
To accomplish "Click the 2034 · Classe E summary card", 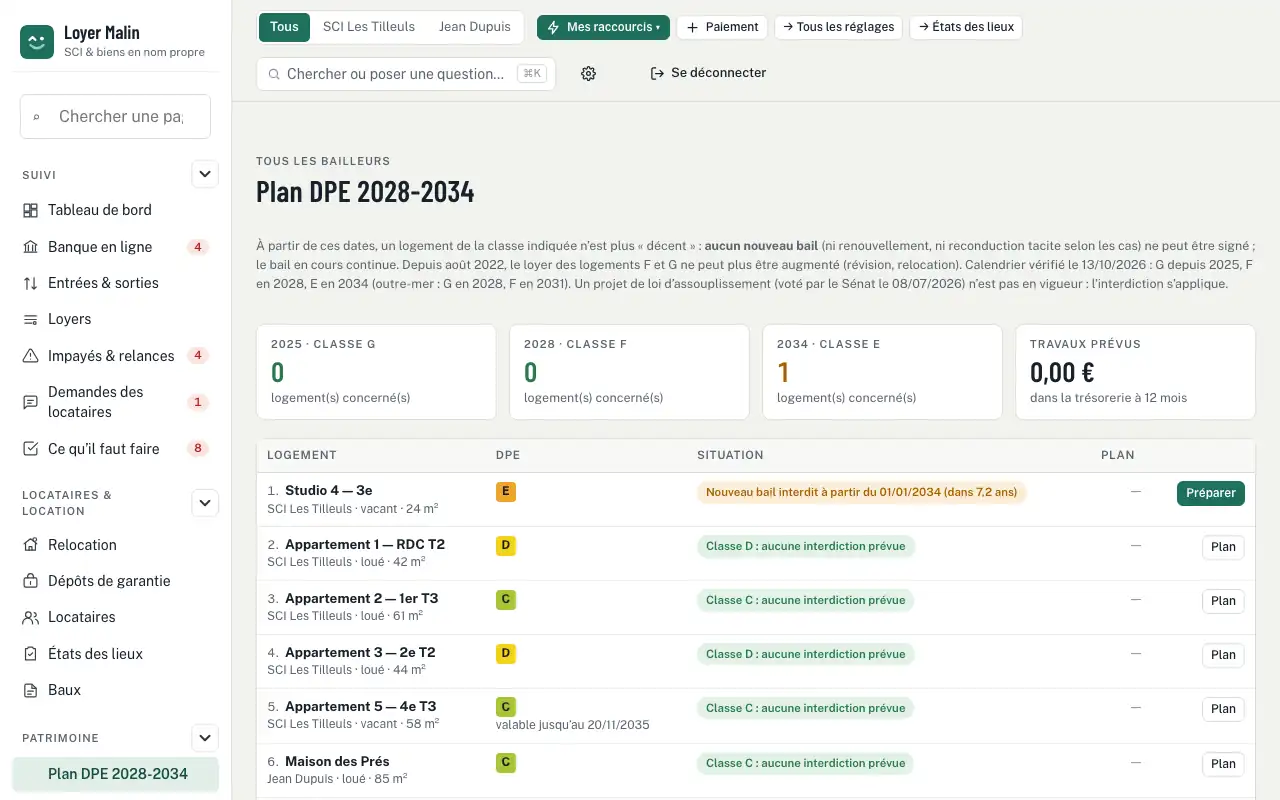I will 882,372.
